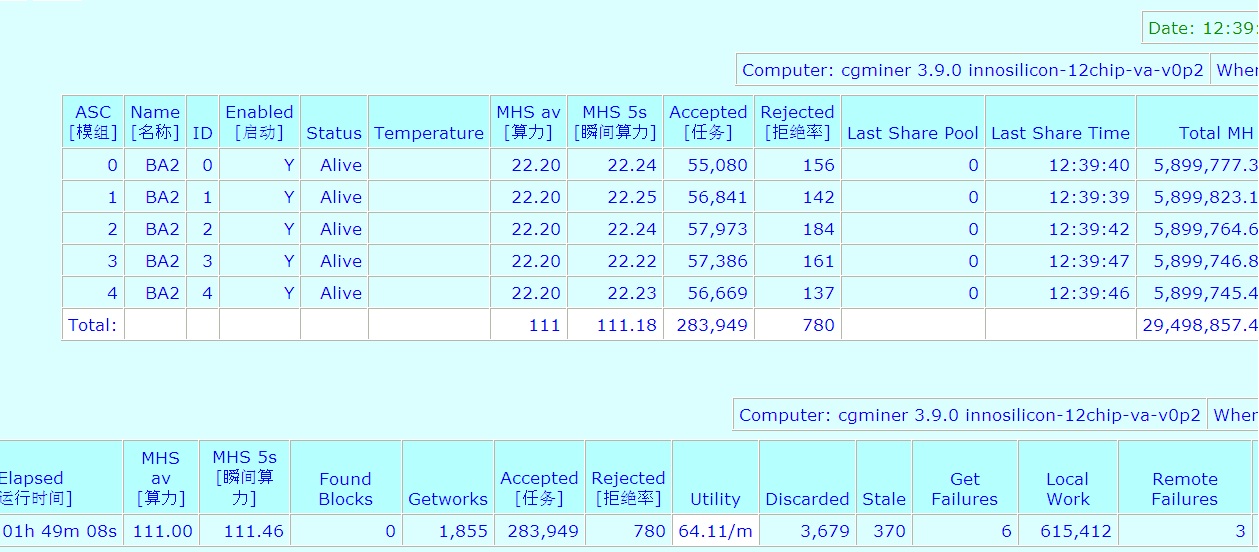The width and height of the screenshot is (1259, 552).
Task: Click the total MHS 5s value 111.18
Action: pos(626,325)
